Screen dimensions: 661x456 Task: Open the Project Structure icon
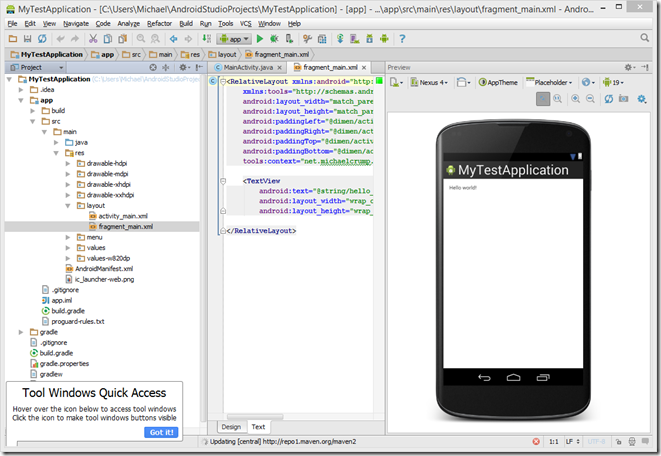click(x=322, y=39)
